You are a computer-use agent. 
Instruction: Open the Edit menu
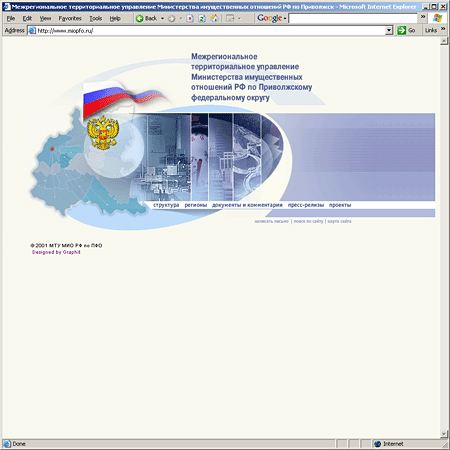pyautogui.click(x=27, y=19)
